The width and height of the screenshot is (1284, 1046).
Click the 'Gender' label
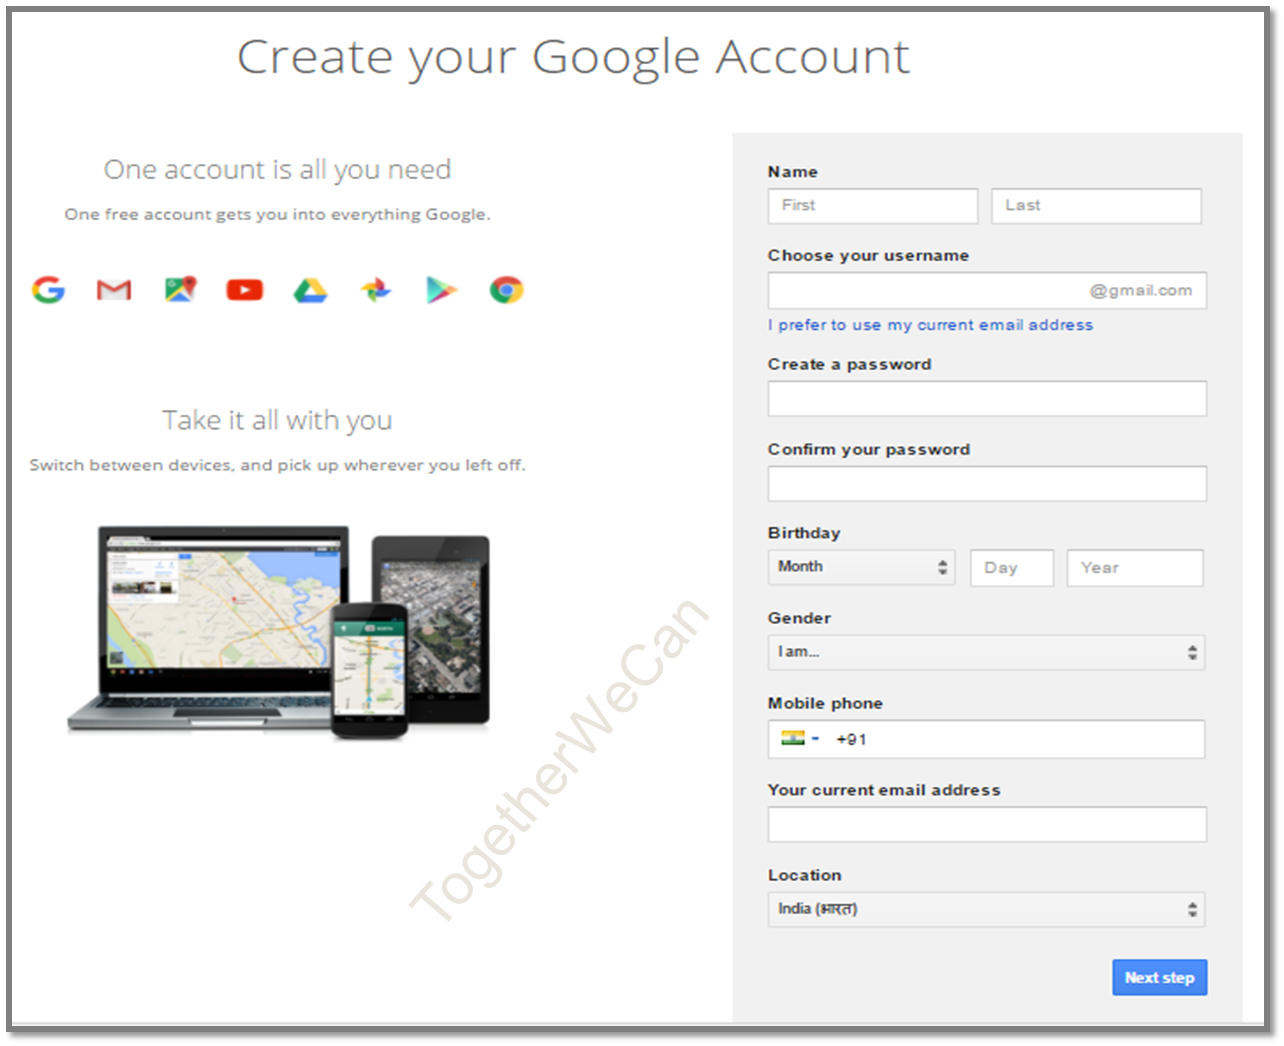tap(799, 618)
